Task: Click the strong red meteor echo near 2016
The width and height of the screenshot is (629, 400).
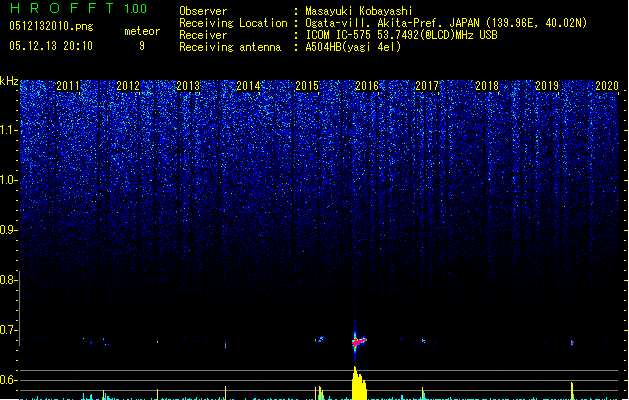Action: [359, 342]
